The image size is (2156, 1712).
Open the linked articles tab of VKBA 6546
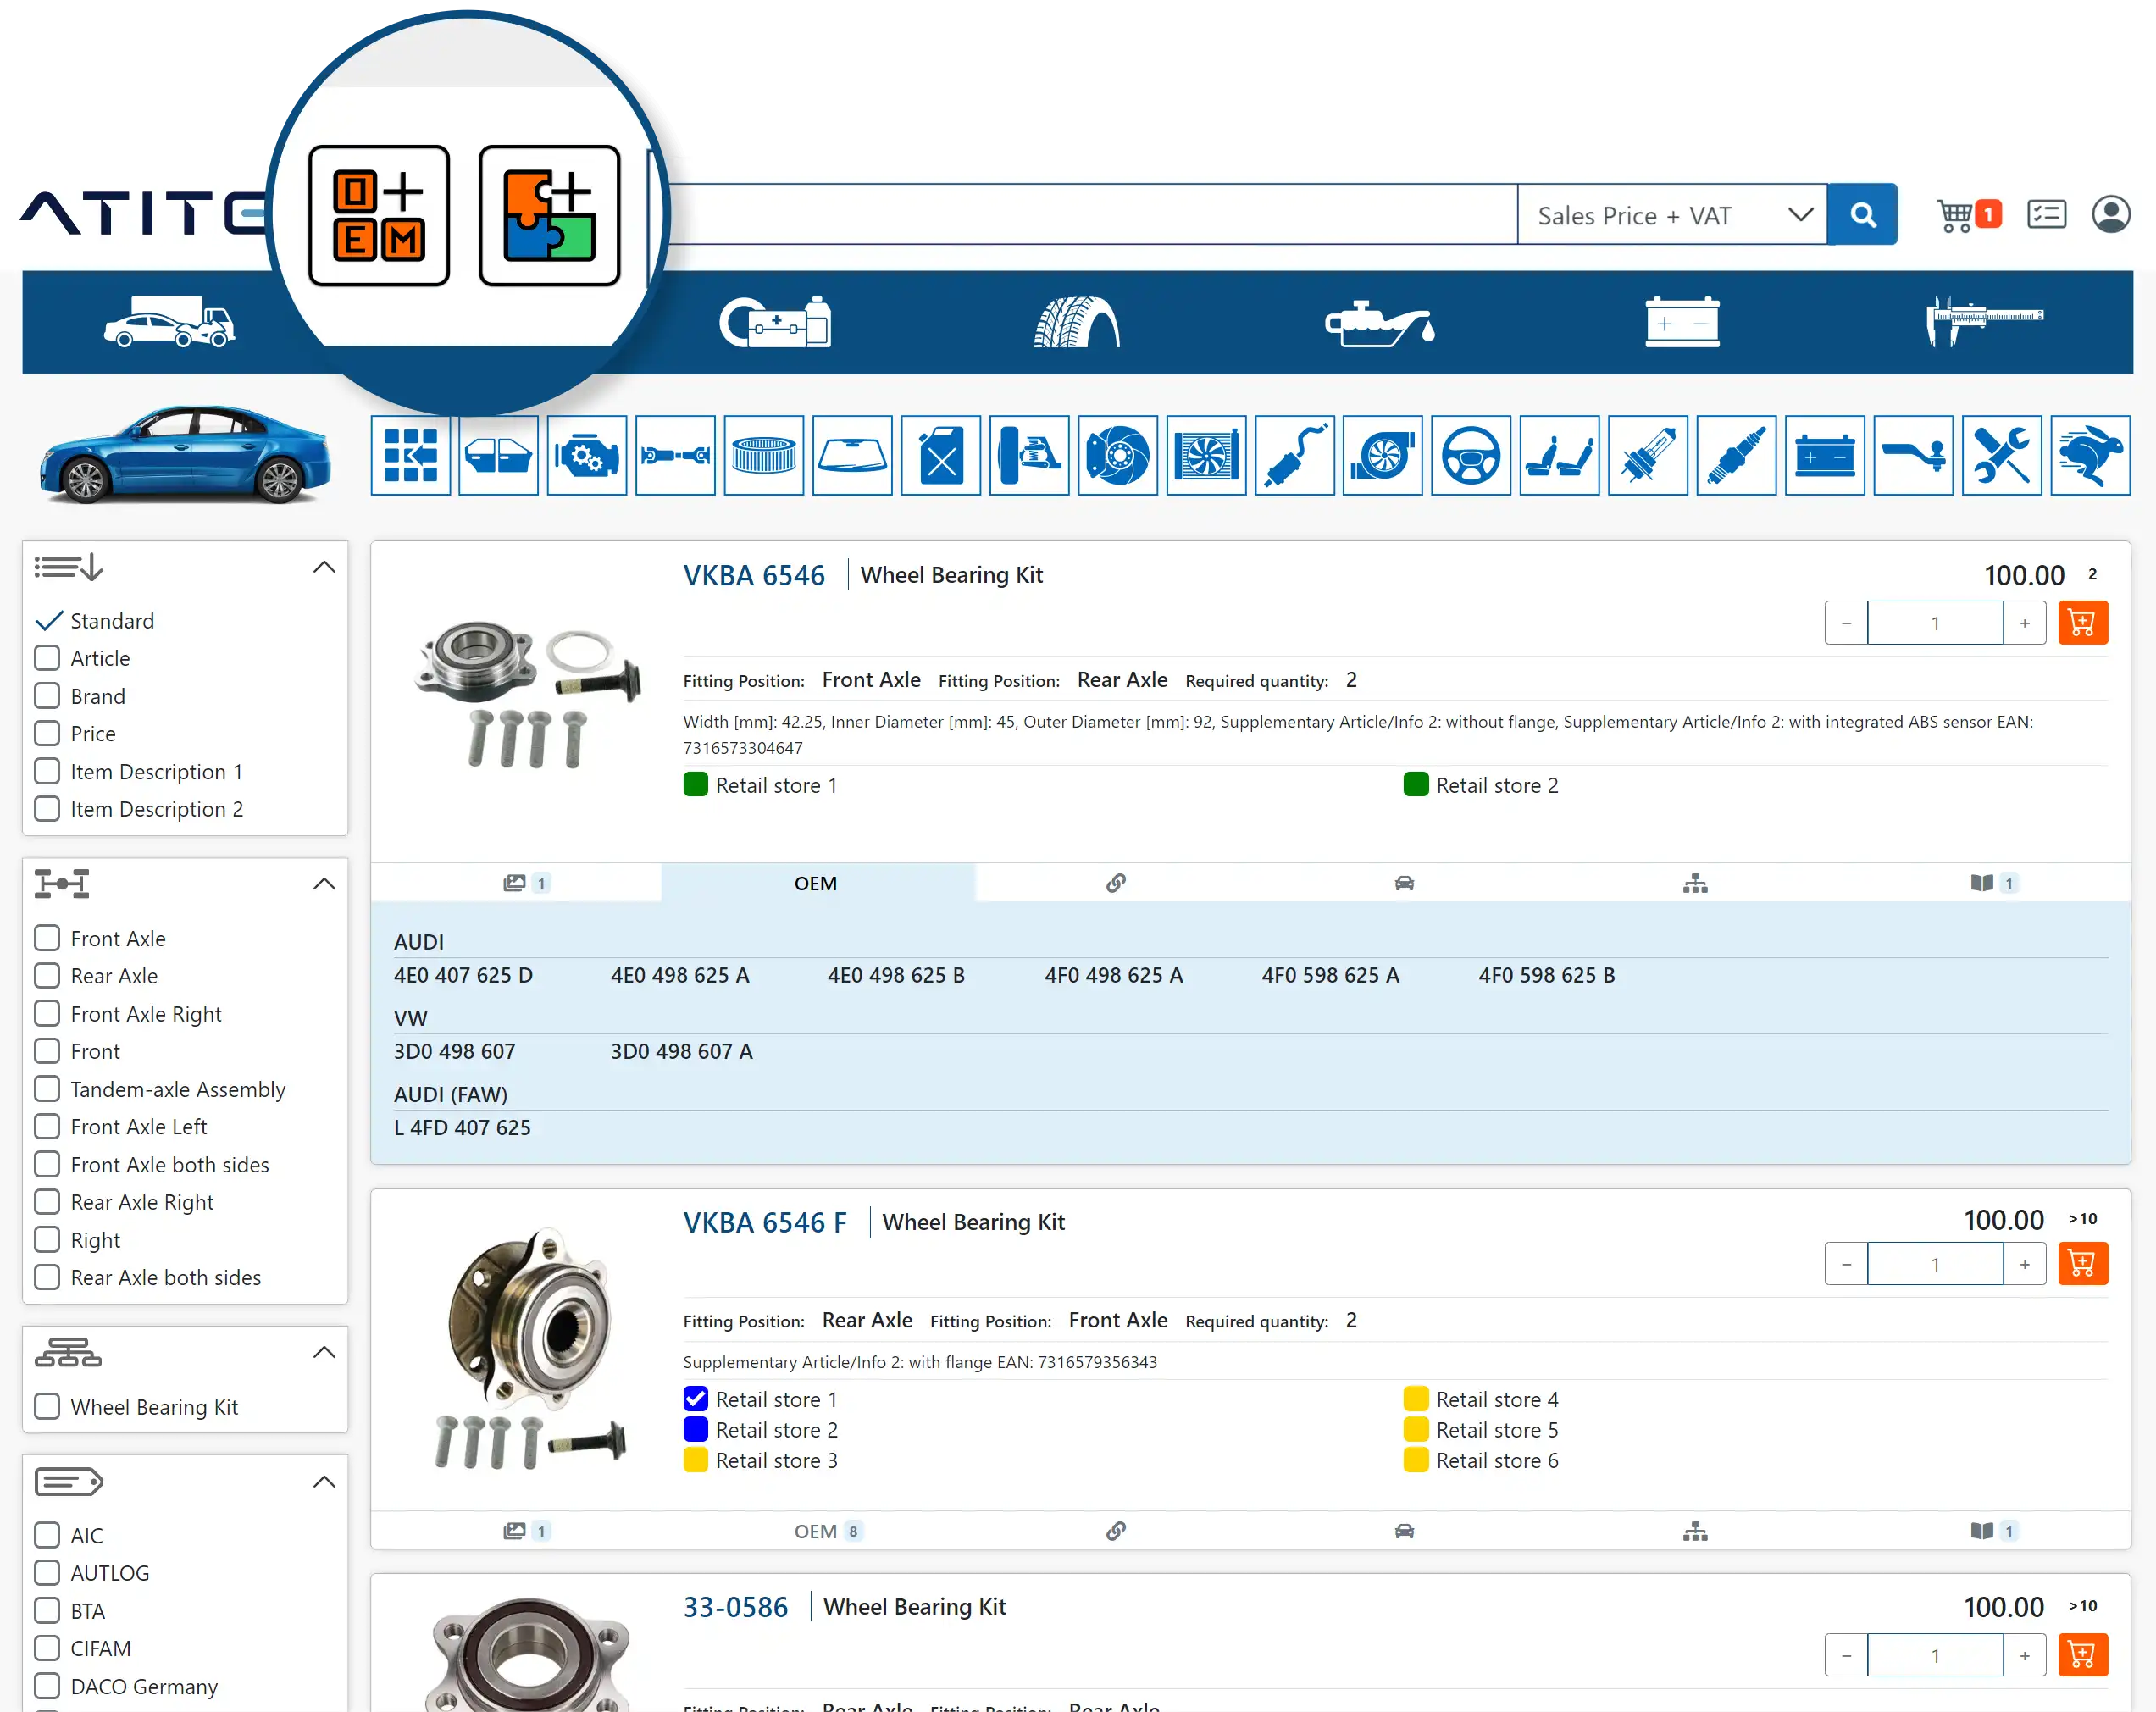tap(1116, 884)
